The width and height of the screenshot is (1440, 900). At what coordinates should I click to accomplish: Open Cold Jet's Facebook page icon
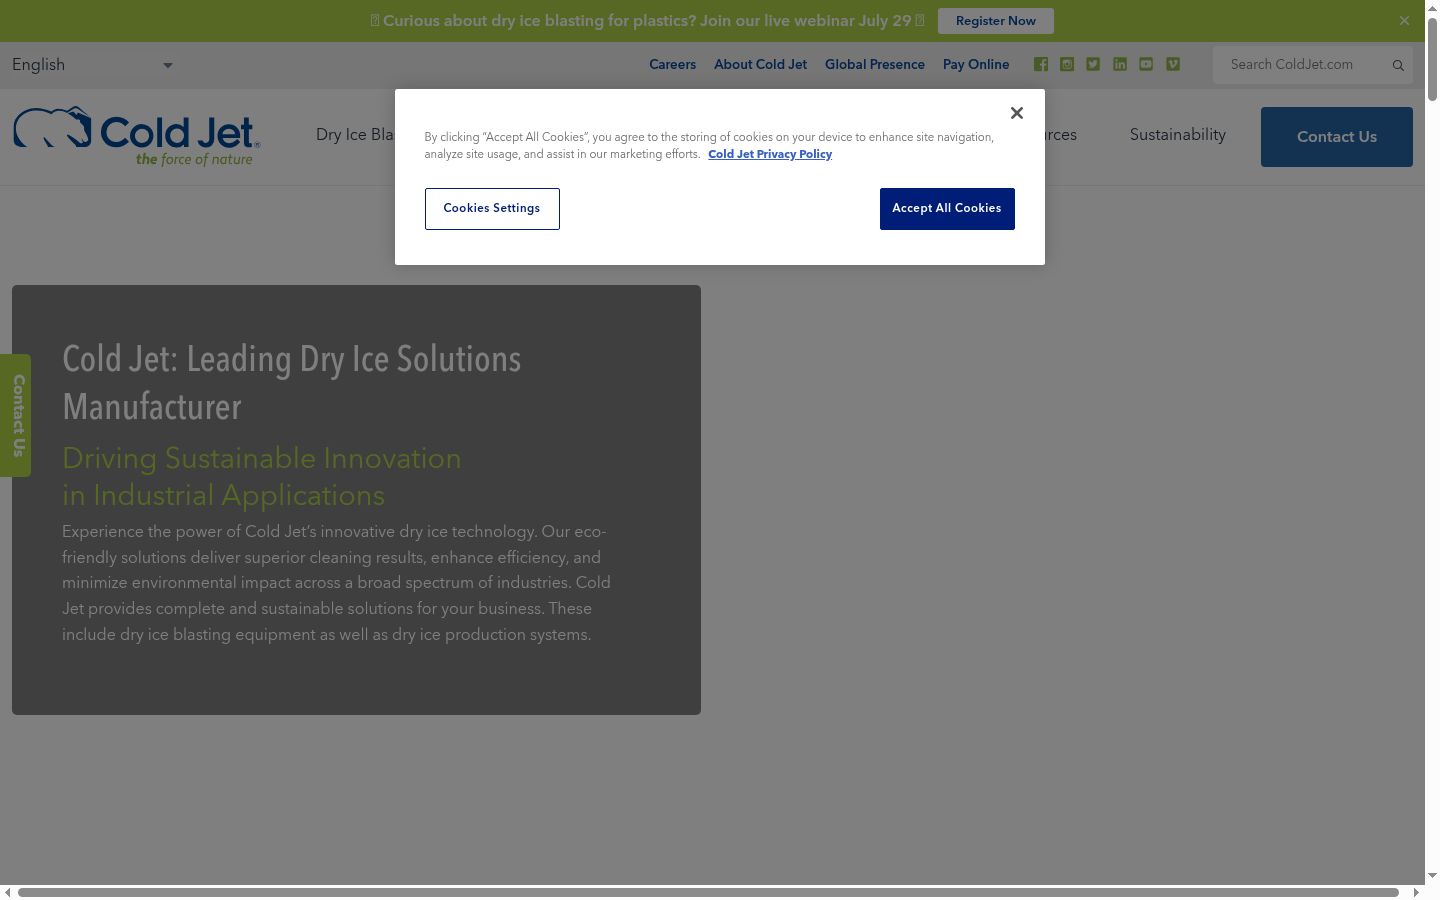(x=1041, y=64)
